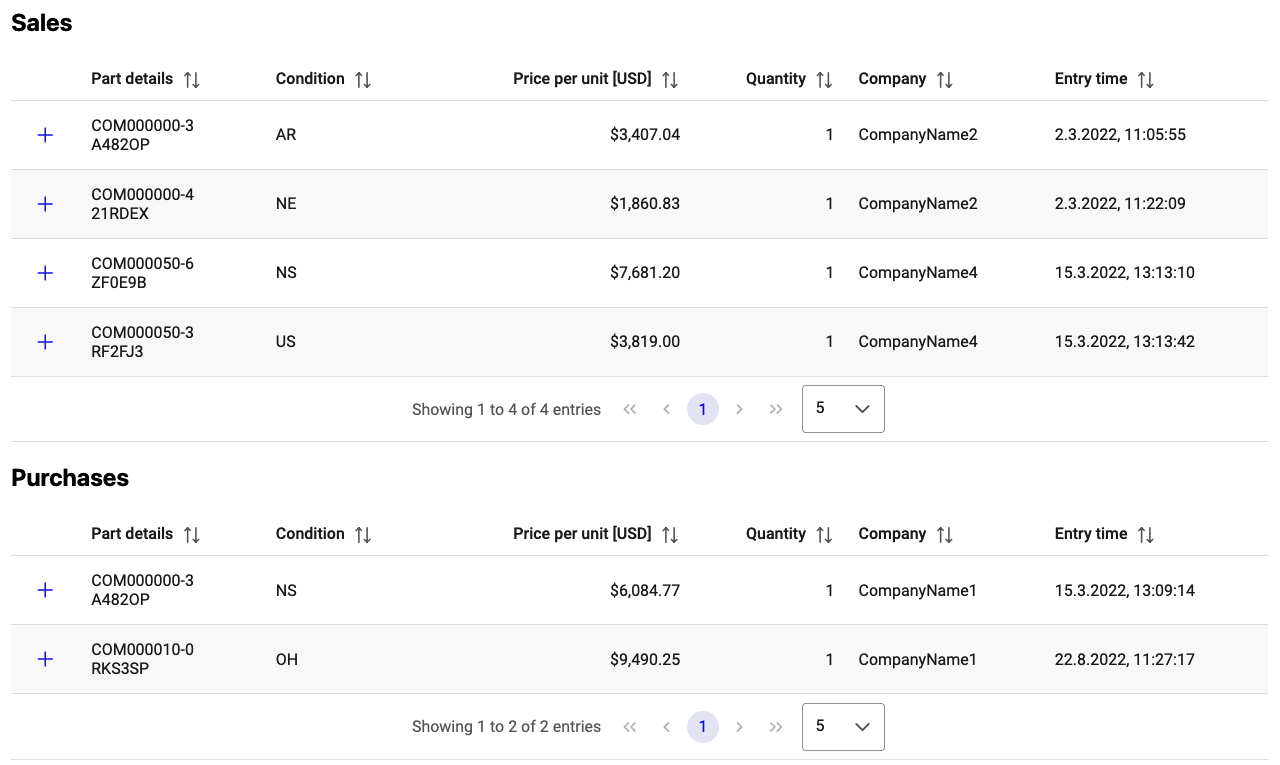Screen dimensions: 1280x765
Task: Click Sales price $1,860.83
Action: coord(645,204)
